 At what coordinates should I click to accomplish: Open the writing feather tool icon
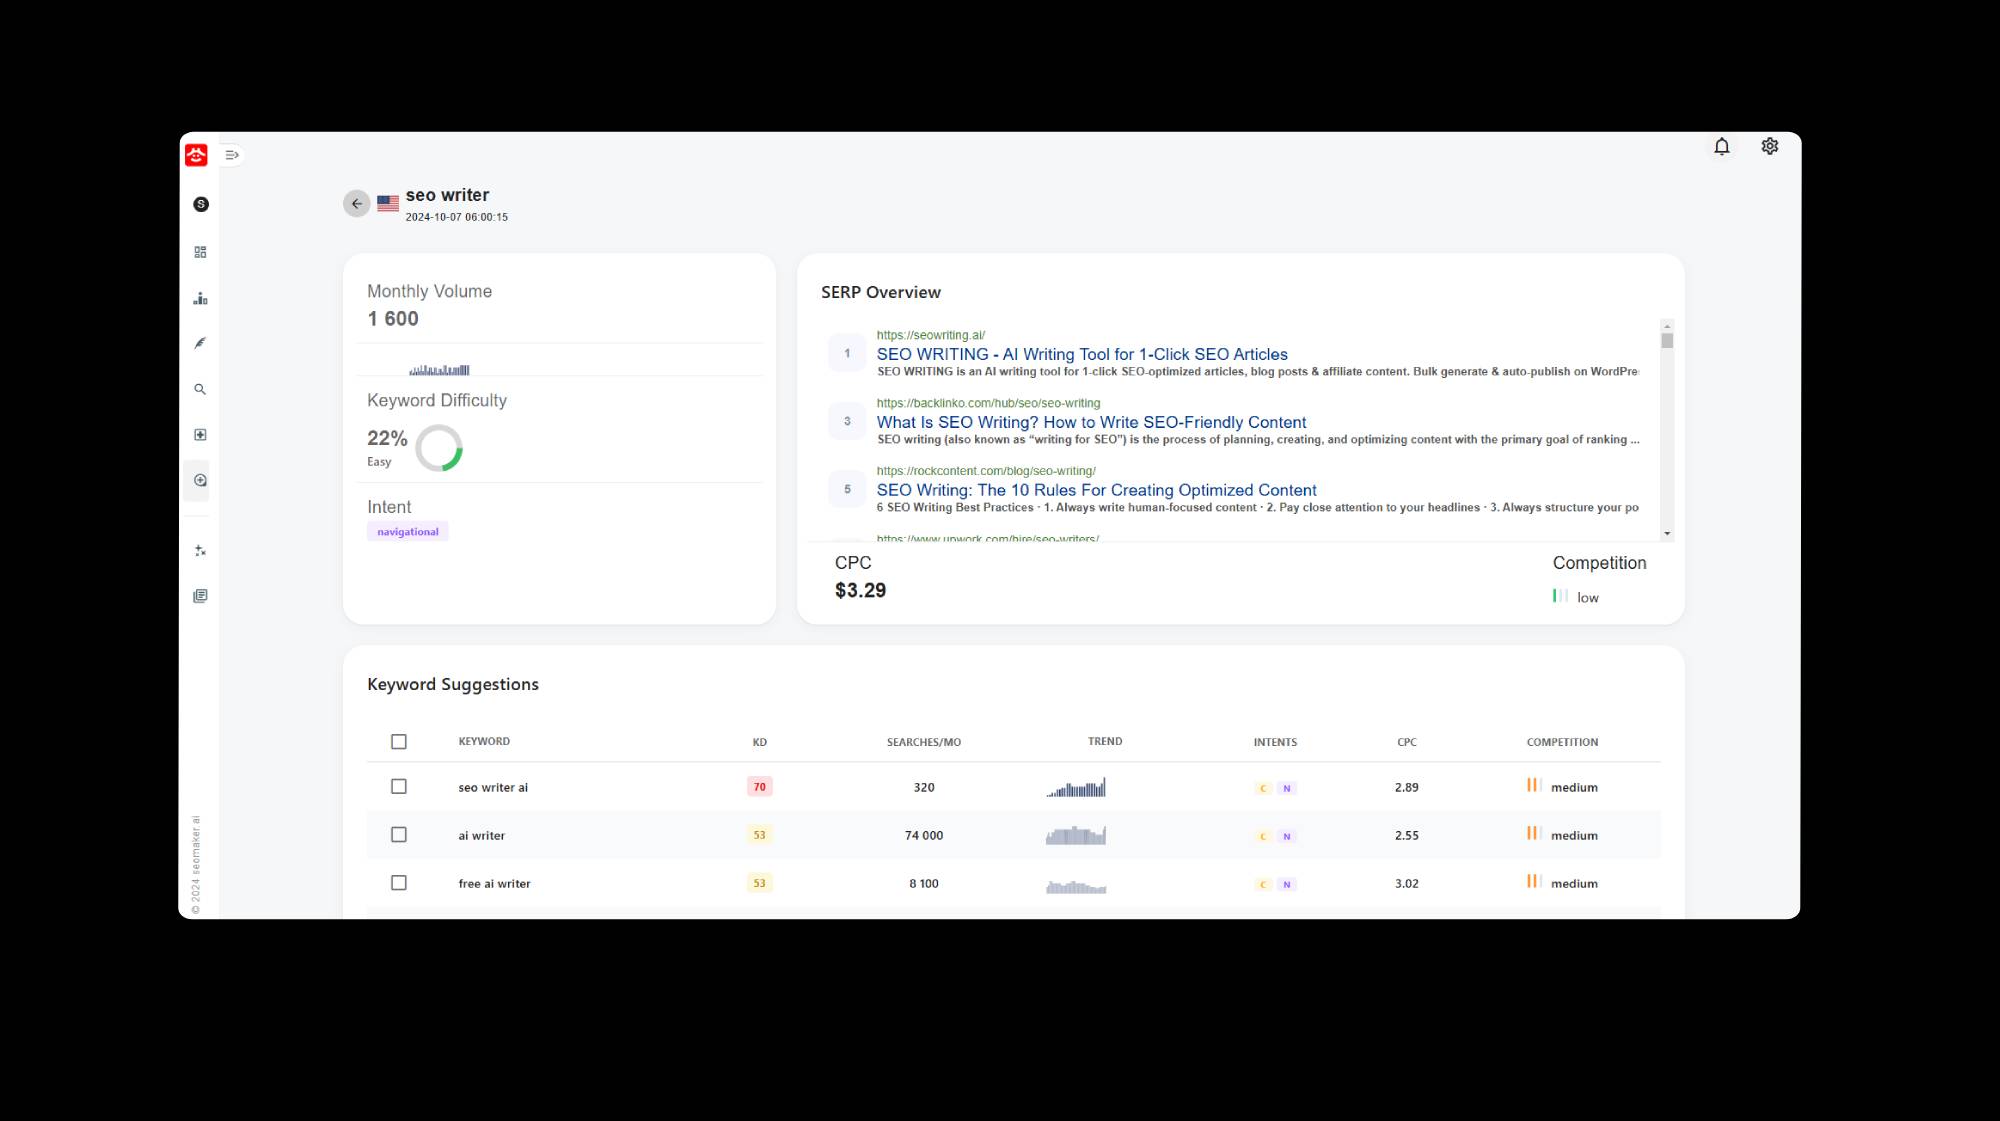coord(200,343)
